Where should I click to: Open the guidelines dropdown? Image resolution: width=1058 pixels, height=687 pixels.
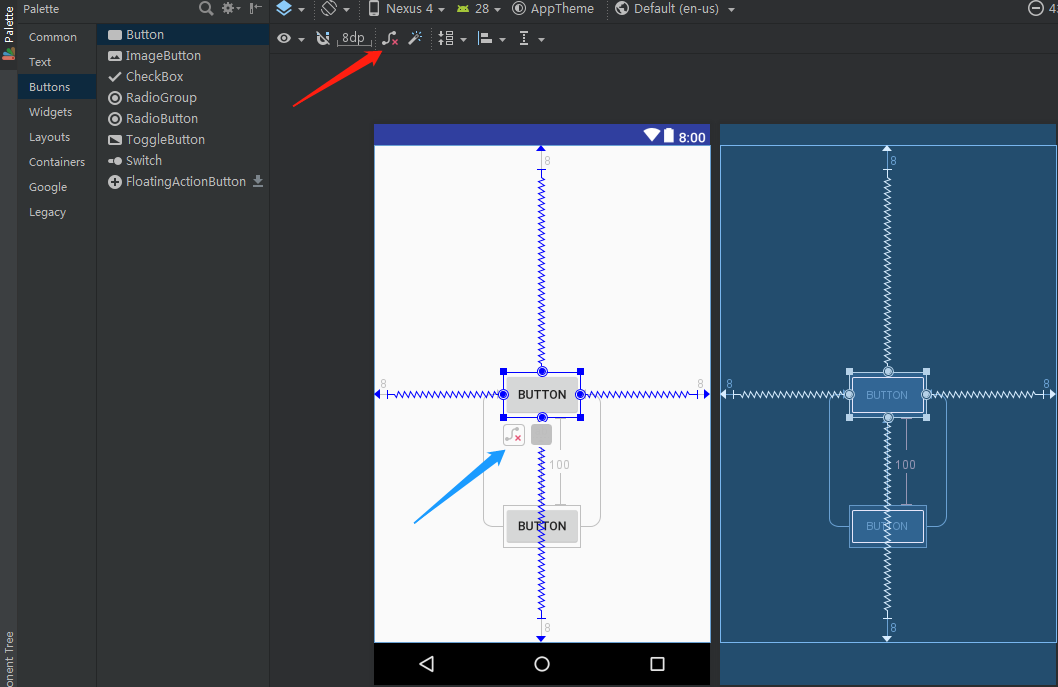(531, 38)
